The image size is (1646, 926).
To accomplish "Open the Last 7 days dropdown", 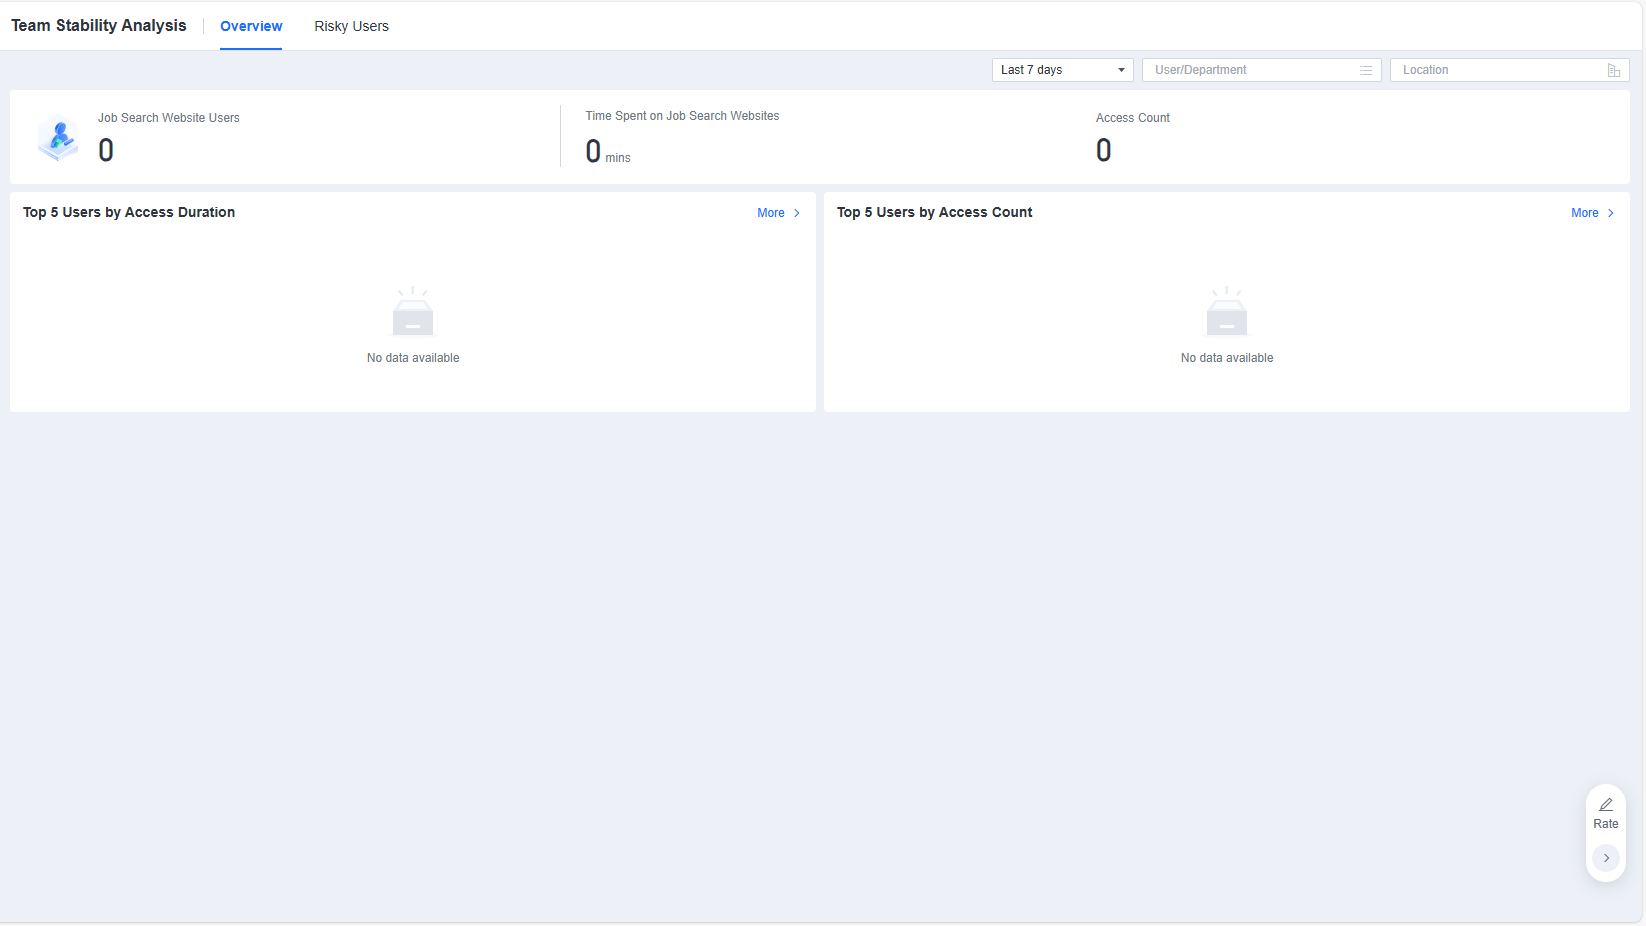I will click(1062, 70).
